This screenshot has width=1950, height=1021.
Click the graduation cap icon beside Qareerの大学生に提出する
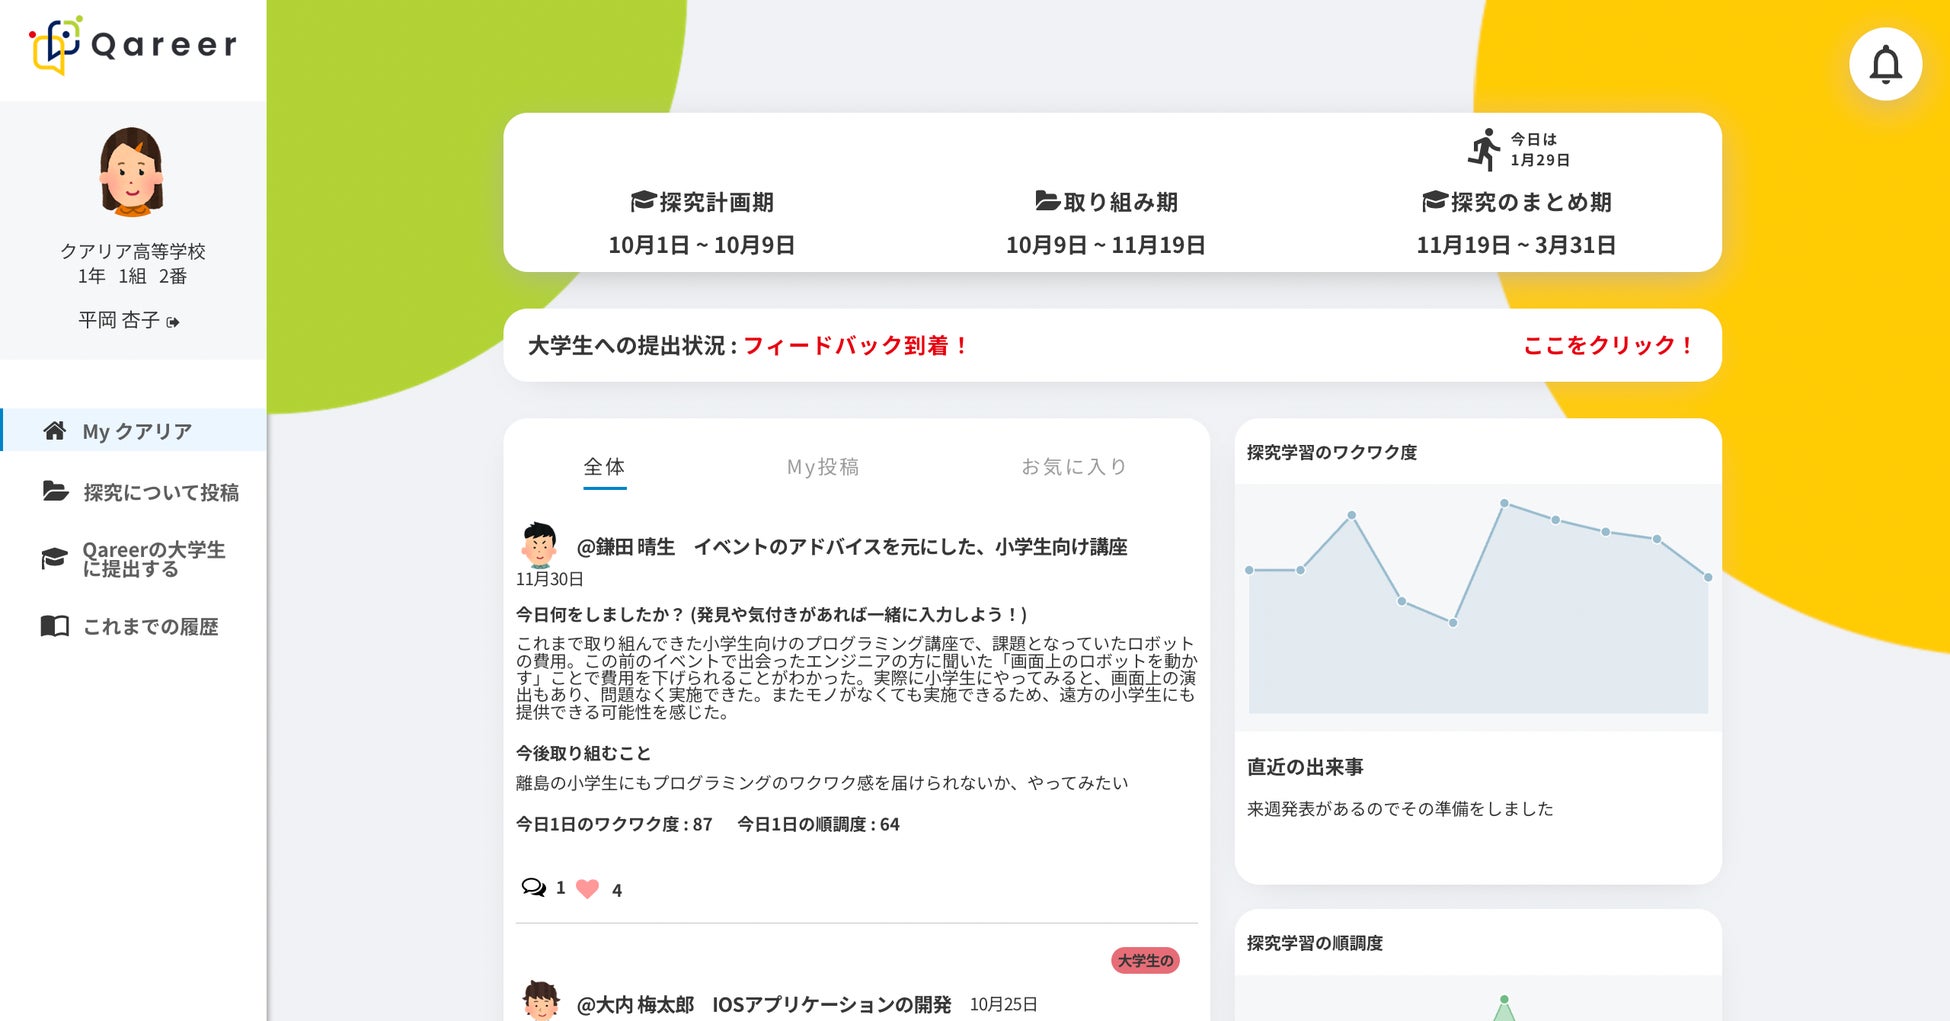coord(54,559)
